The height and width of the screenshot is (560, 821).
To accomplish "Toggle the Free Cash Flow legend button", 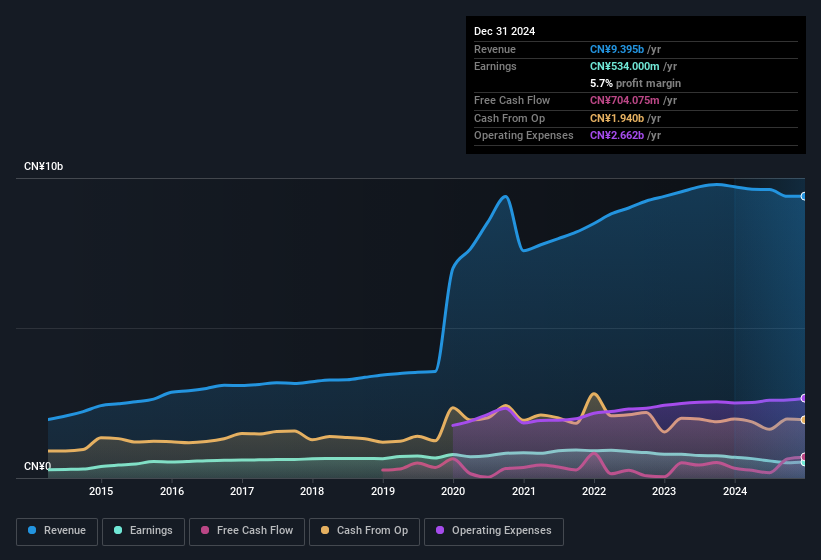I will click(x=247, y=531).
